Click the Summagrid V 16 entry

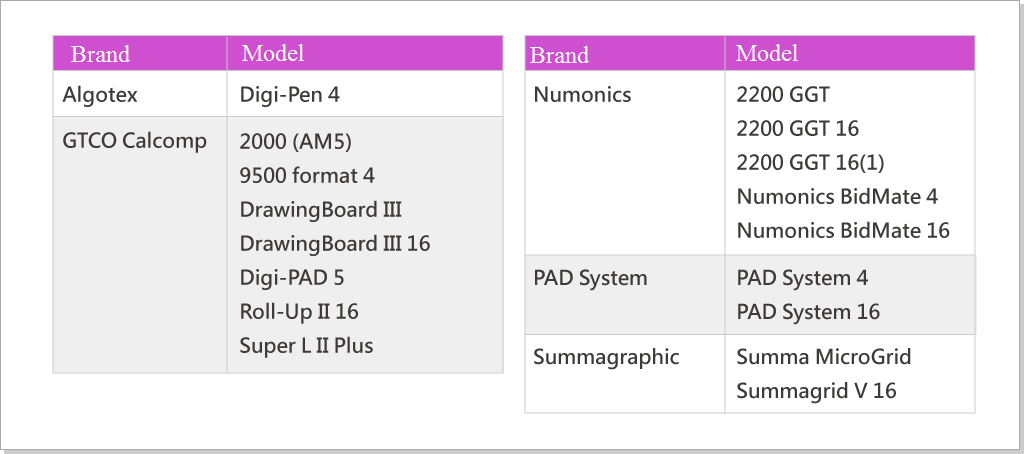(816, 391)
